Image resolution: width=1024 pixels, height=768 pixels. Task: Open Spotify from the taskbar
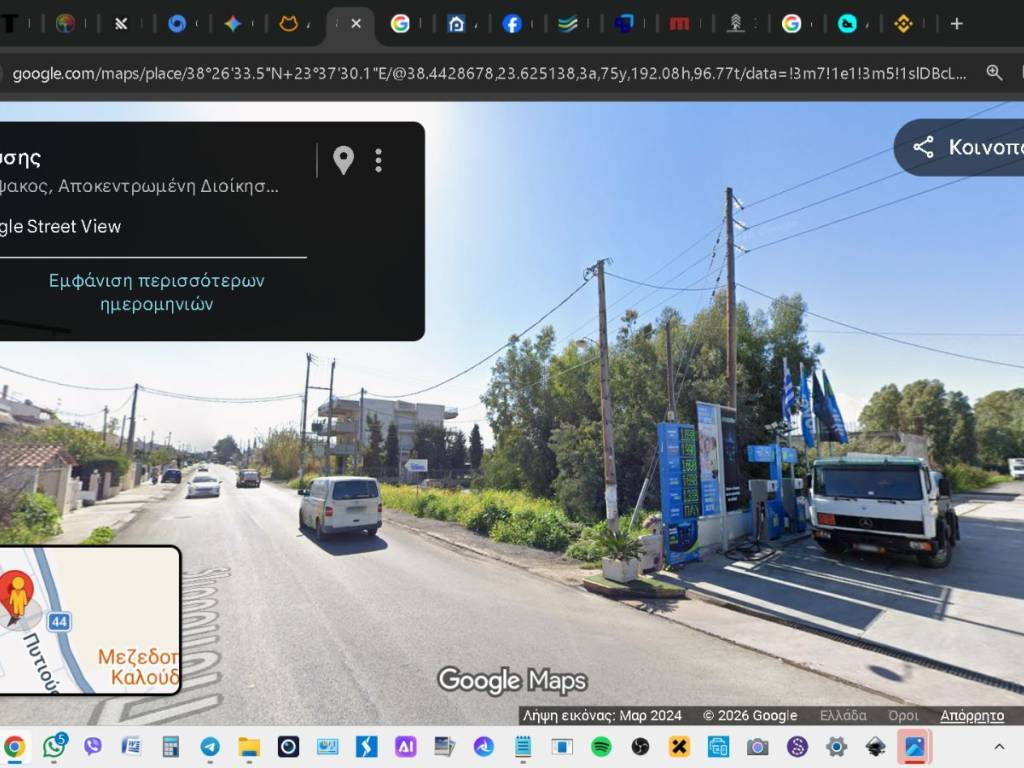(601, 746)
